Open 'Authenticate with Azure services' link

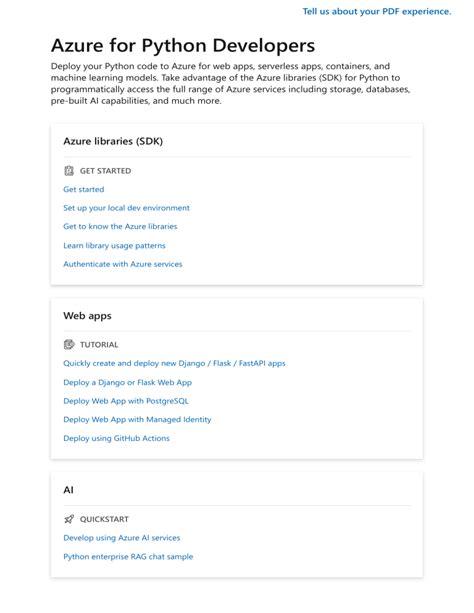click(123, 264)
